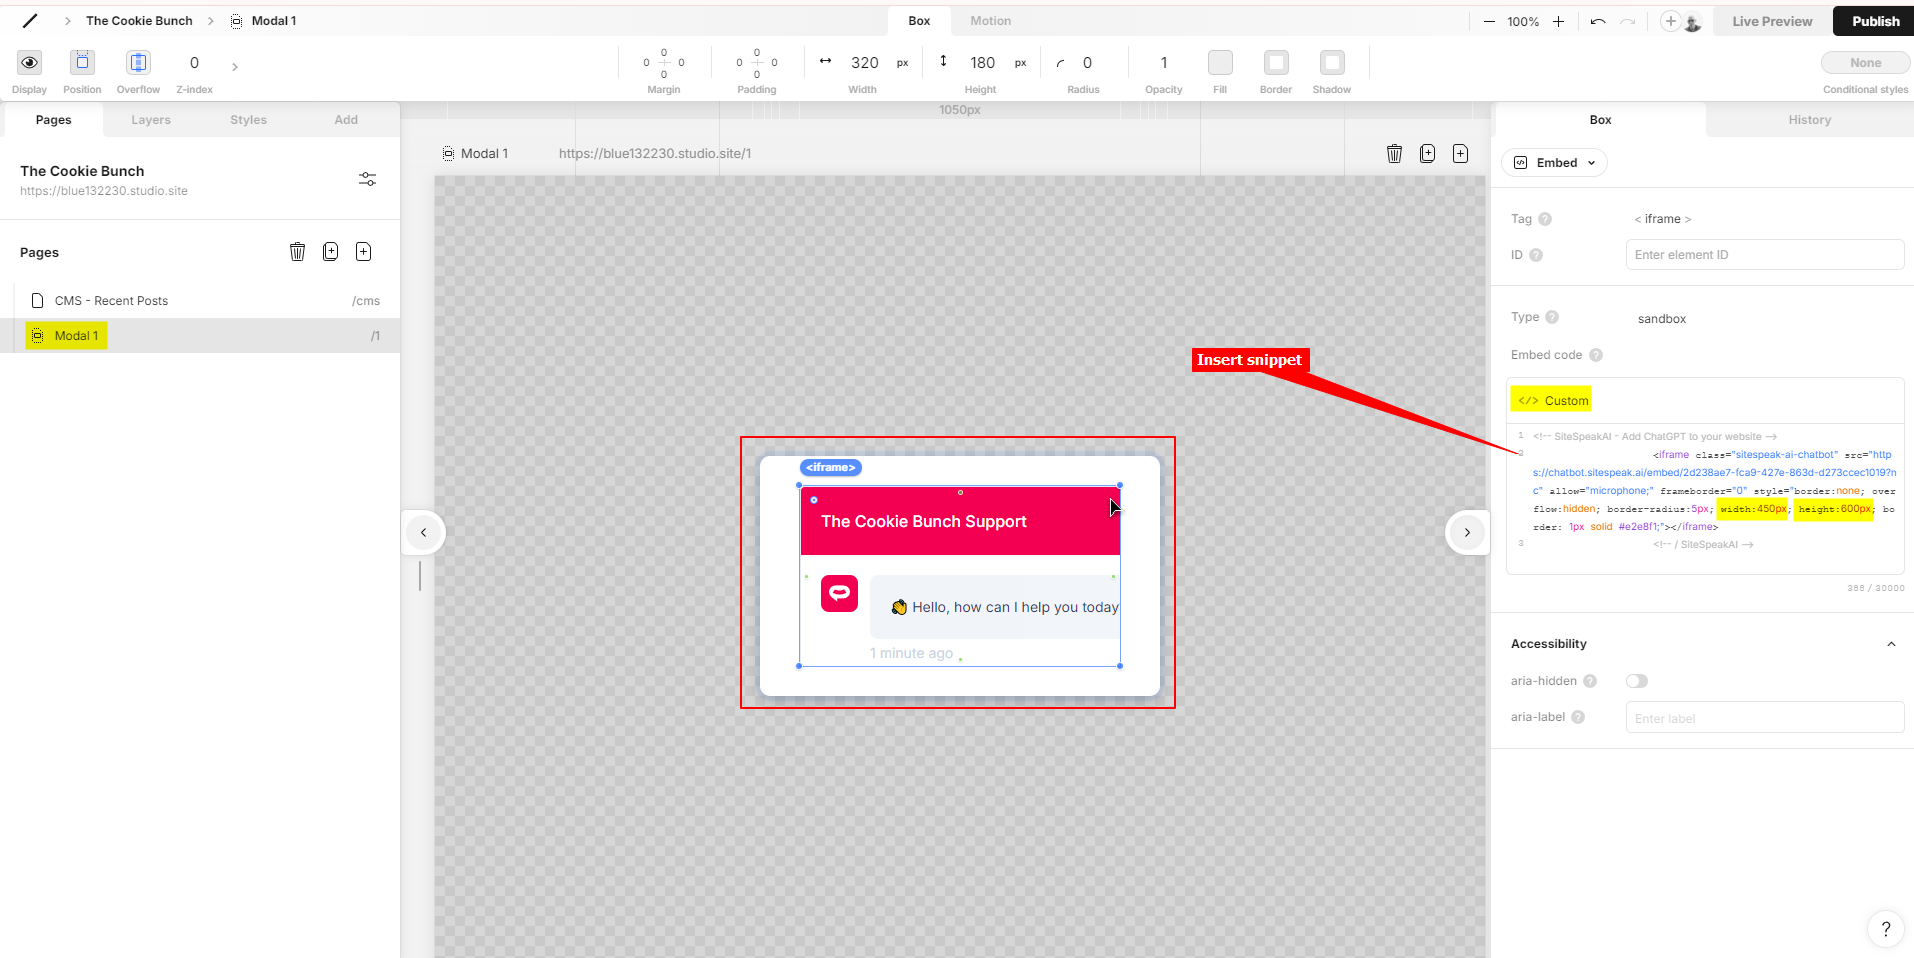Switch to the Styles tab
Screen dimensions: 1914x958
[248, 120]
